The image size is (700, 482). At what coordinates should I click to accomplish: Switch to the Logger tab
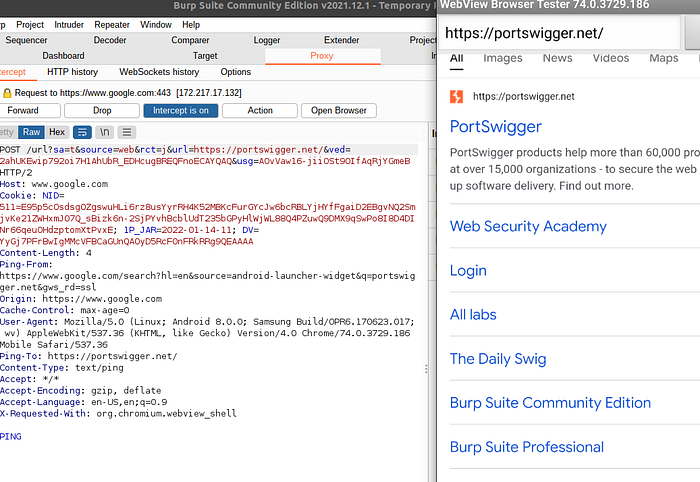[x=267, y=40]
